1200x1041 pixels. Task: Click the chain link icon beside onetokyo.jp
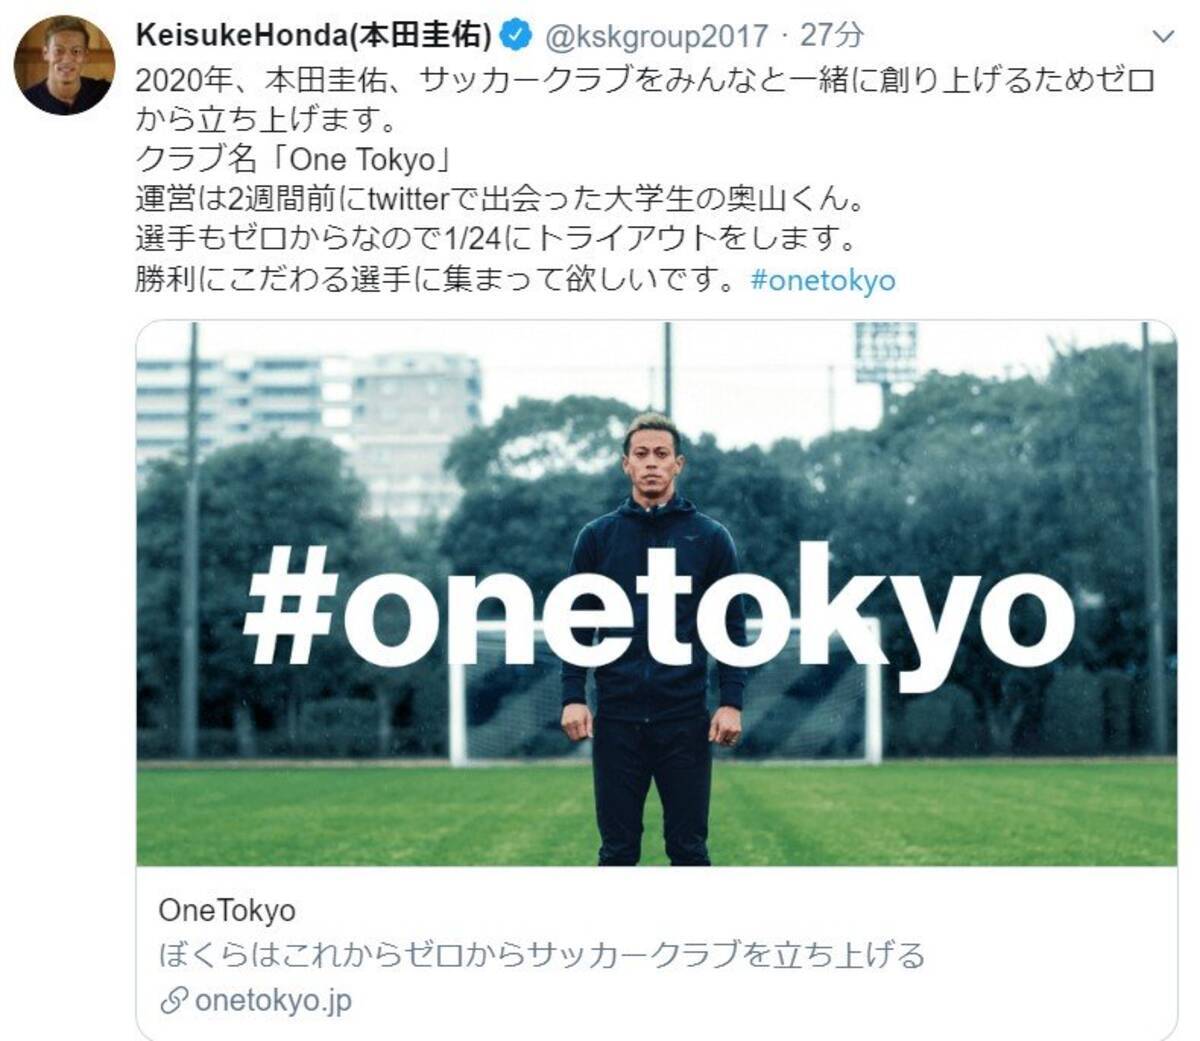click(x=173, y=1001)
